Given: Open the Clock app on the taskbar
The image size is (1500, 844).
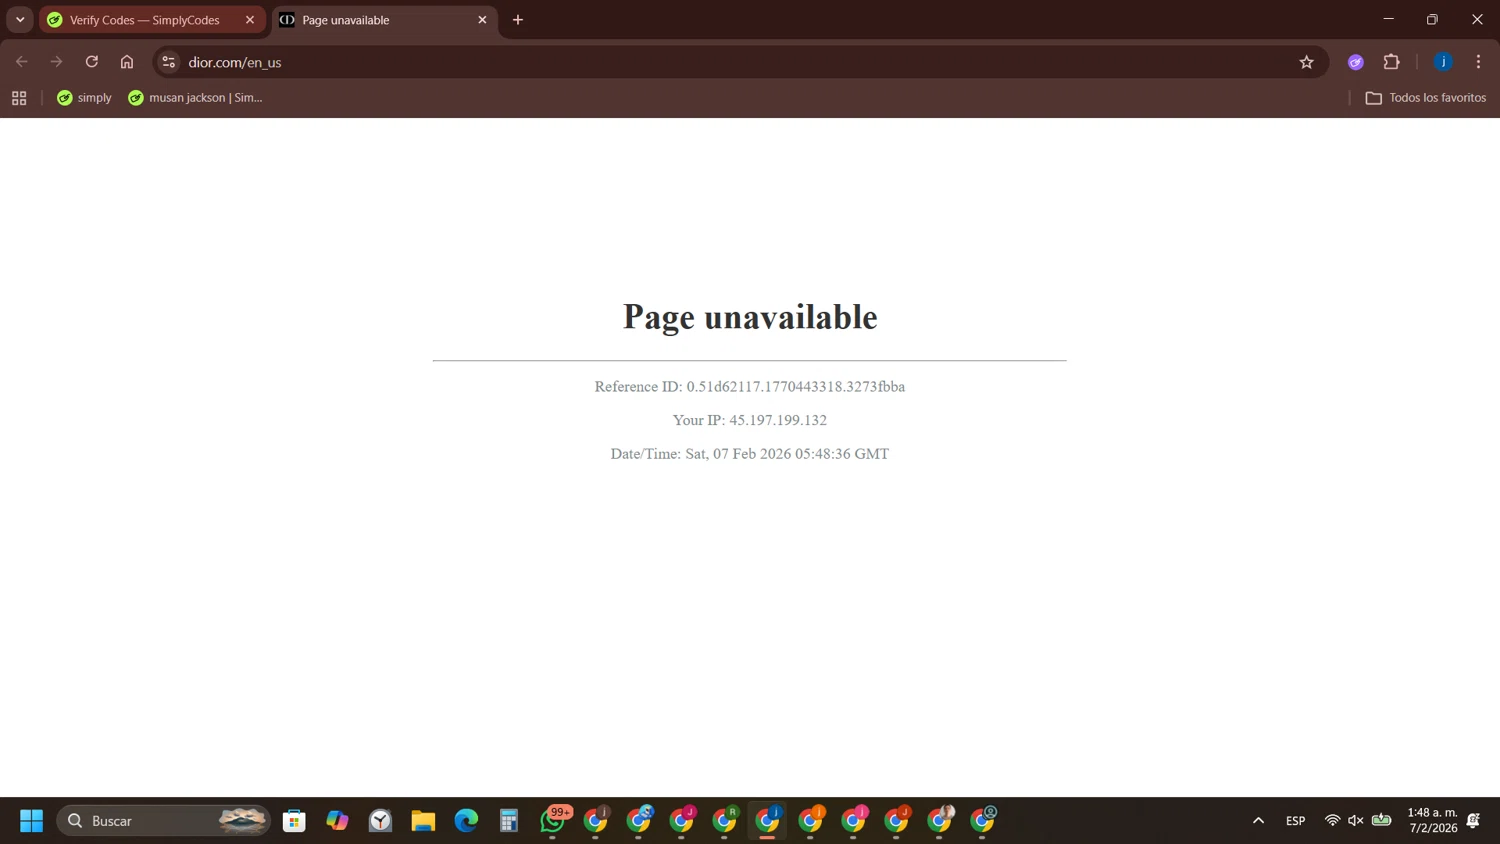Looking at the screenshot, I should [x=380, y=821].
